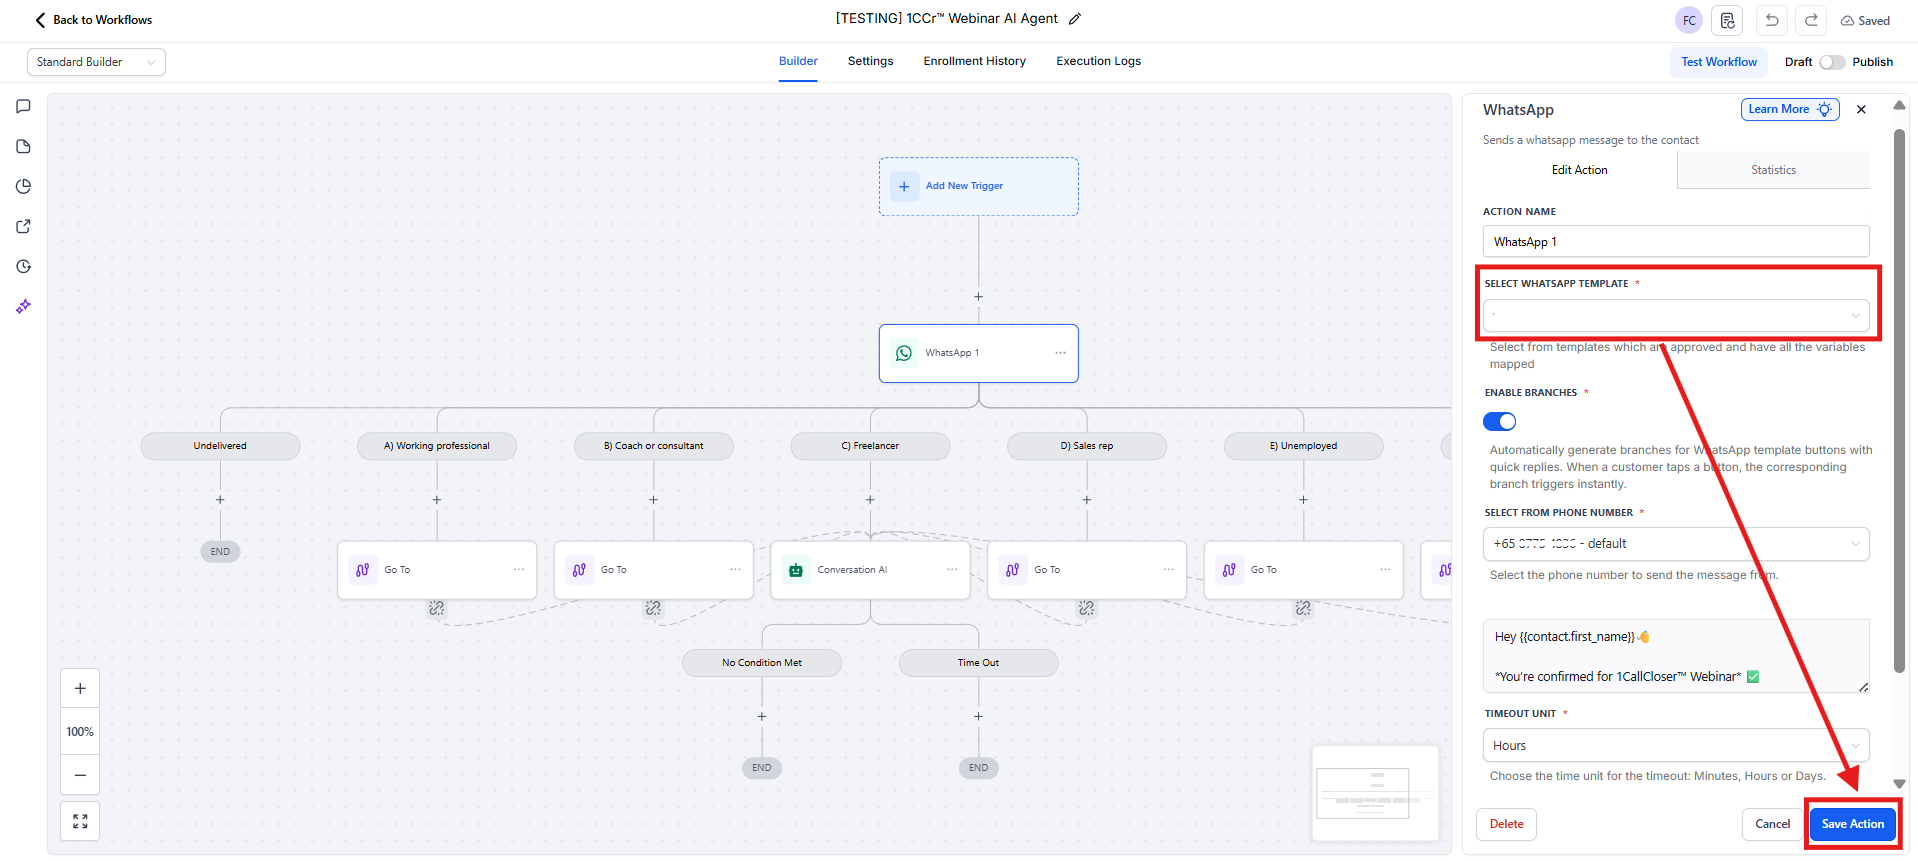The image size is (1918, 861).
Task: Click the plus icon below Add New Trigger
Action: (x=979, y=297)
